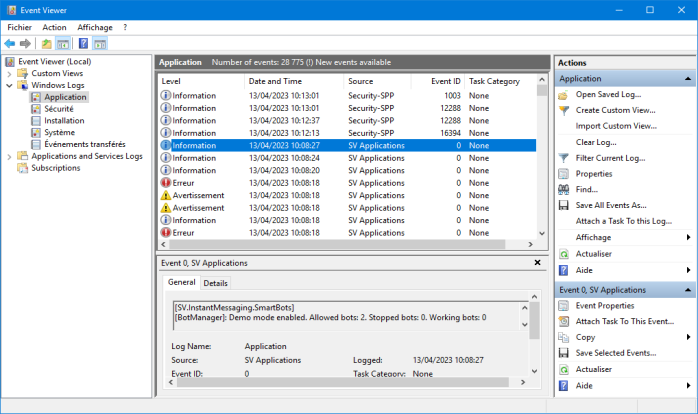Click the Back arrow toolbar icon

tap(9, 44)
